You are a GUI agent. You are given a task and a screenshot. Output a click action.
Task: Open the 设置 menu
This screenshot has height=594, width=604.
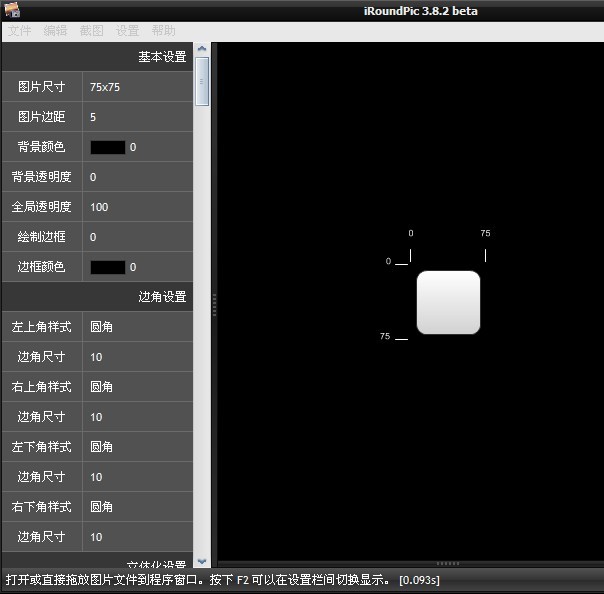(128, 31)
